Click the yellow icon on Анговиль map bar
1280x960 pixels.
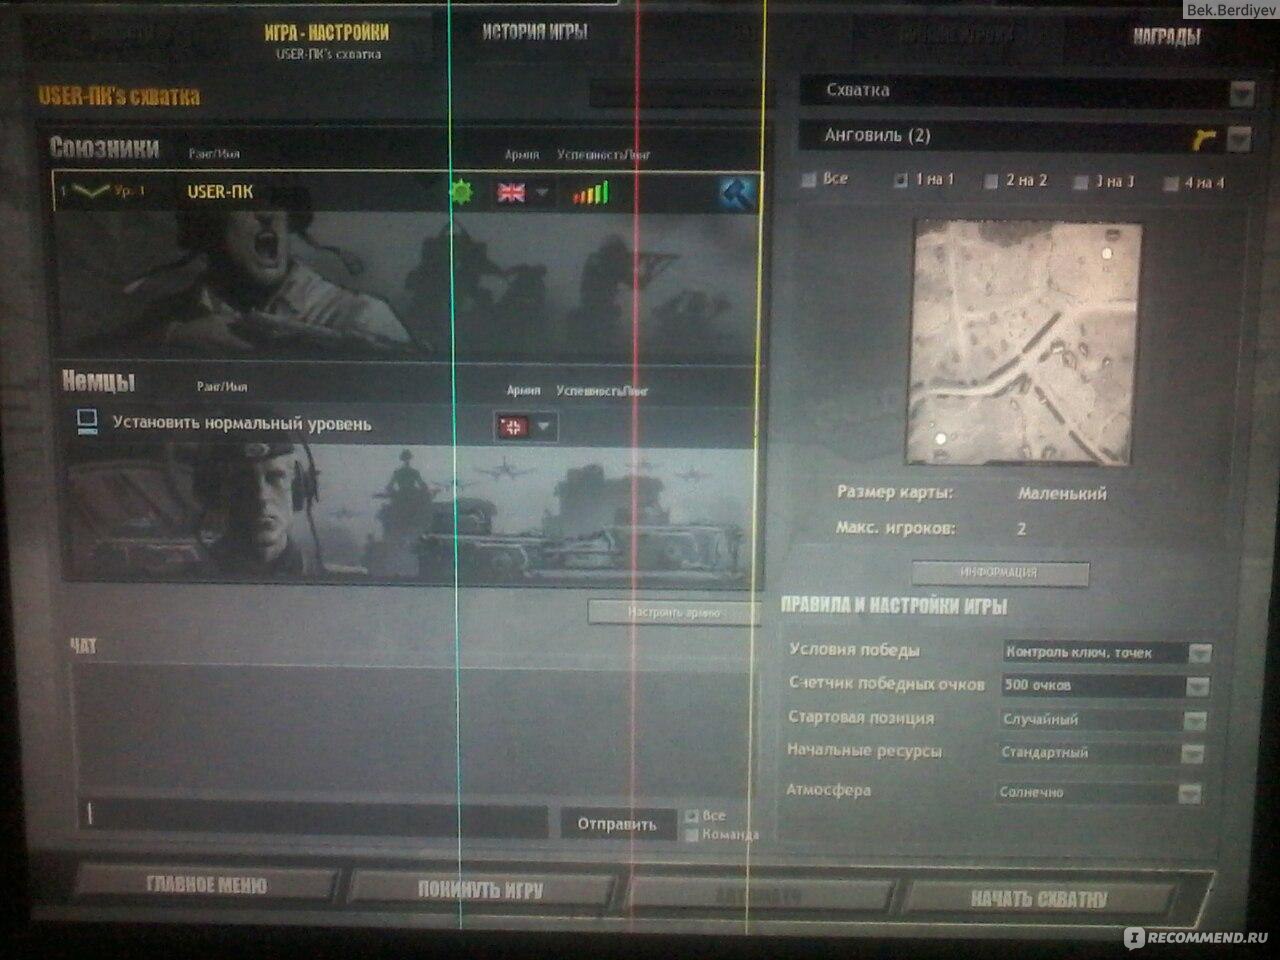[x=1205, y=139]
